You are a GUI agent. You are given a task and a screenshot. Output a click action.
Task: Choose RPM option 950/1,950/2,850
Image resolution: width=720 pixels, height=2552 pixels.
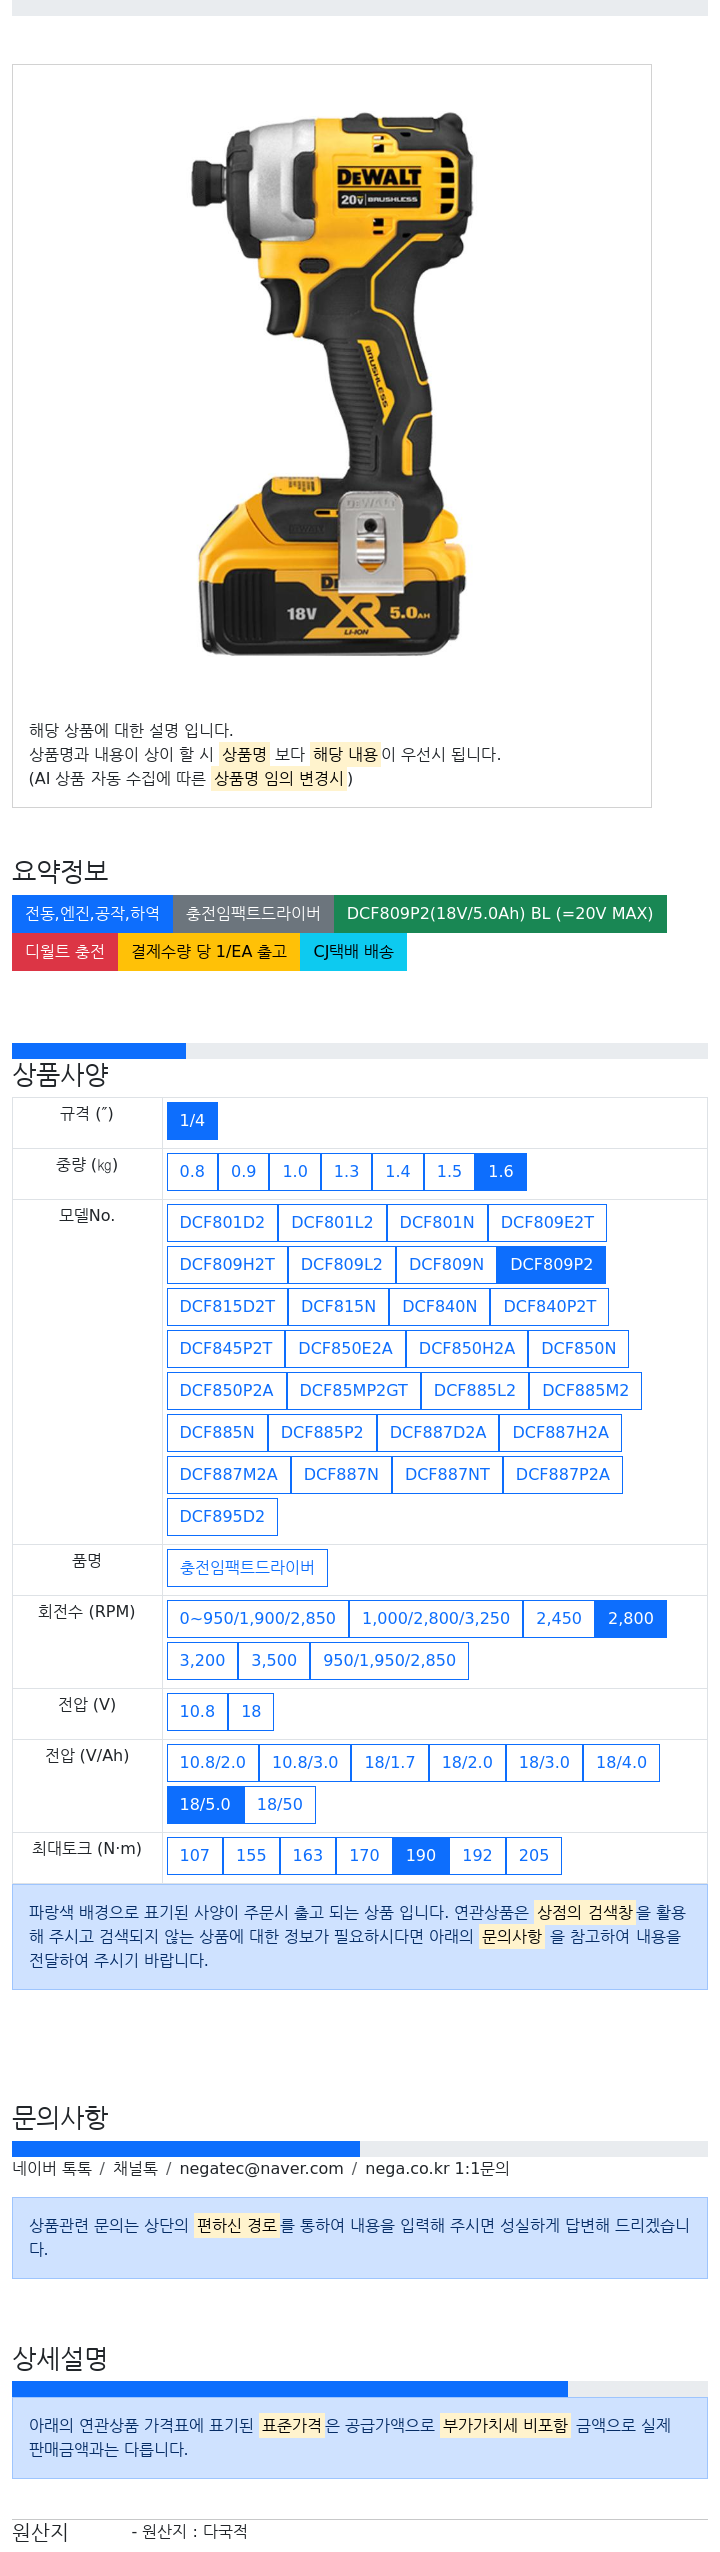(389, 1660)
